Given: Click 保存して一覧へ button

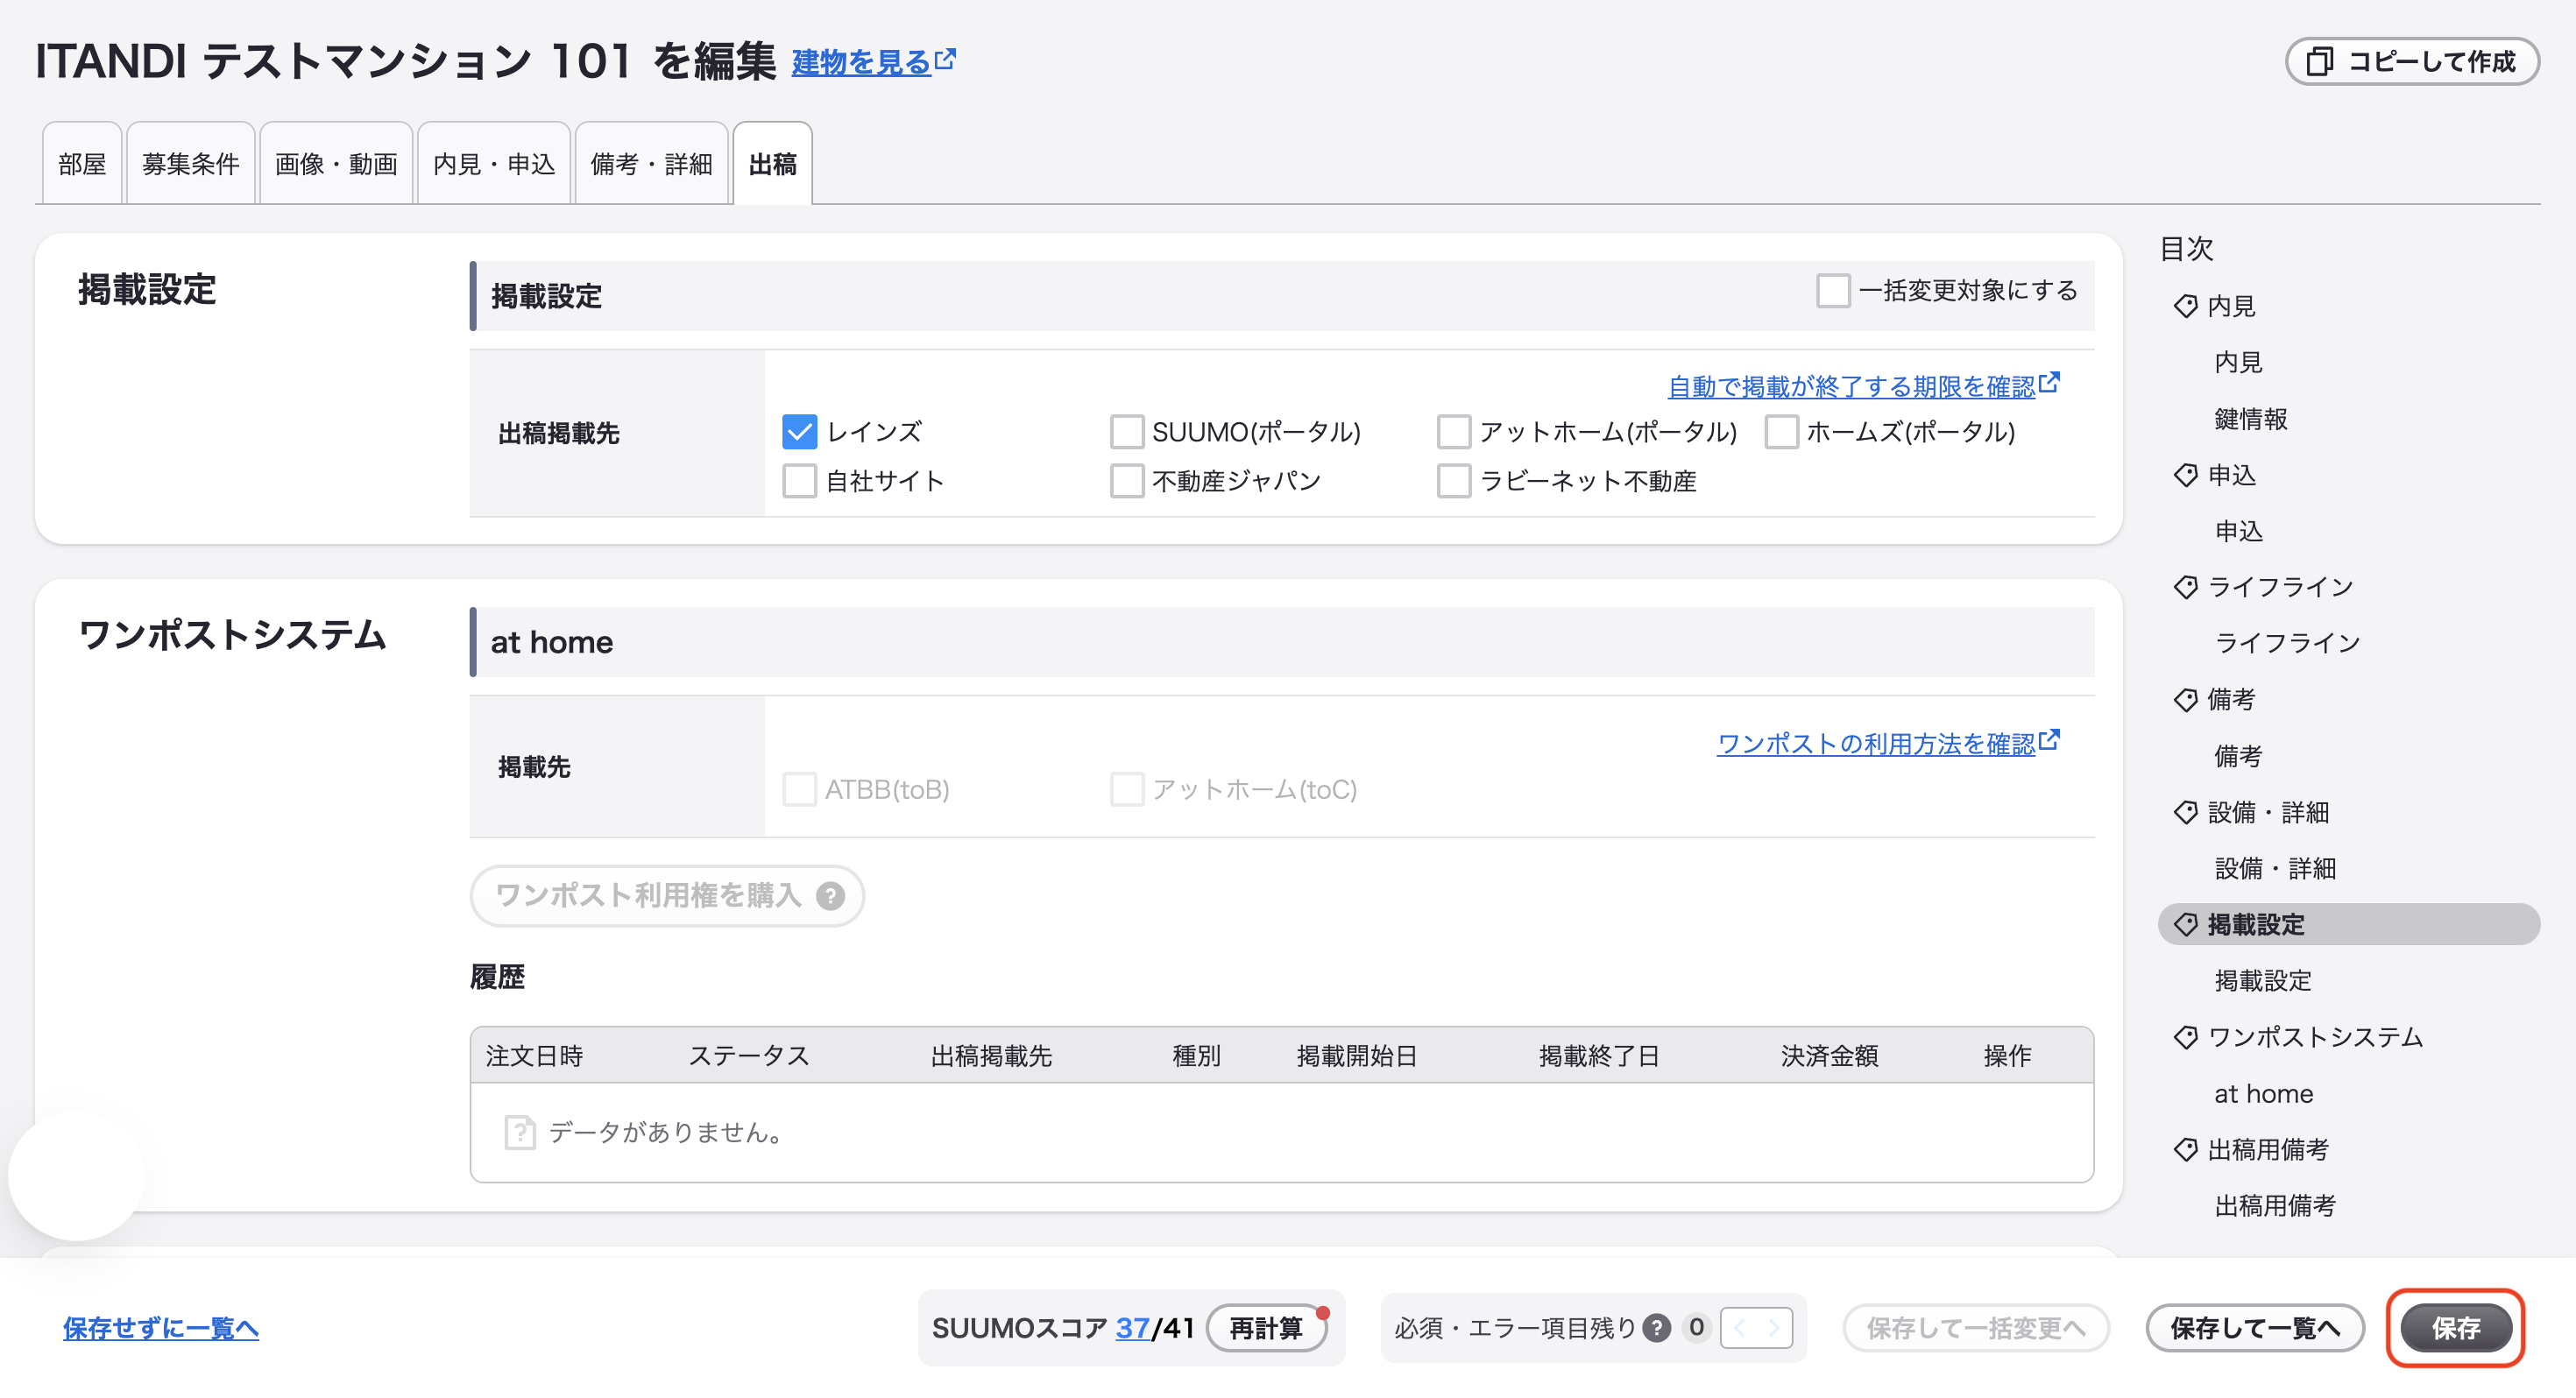Looking at the screenshot, I should pos(2255,1328).
